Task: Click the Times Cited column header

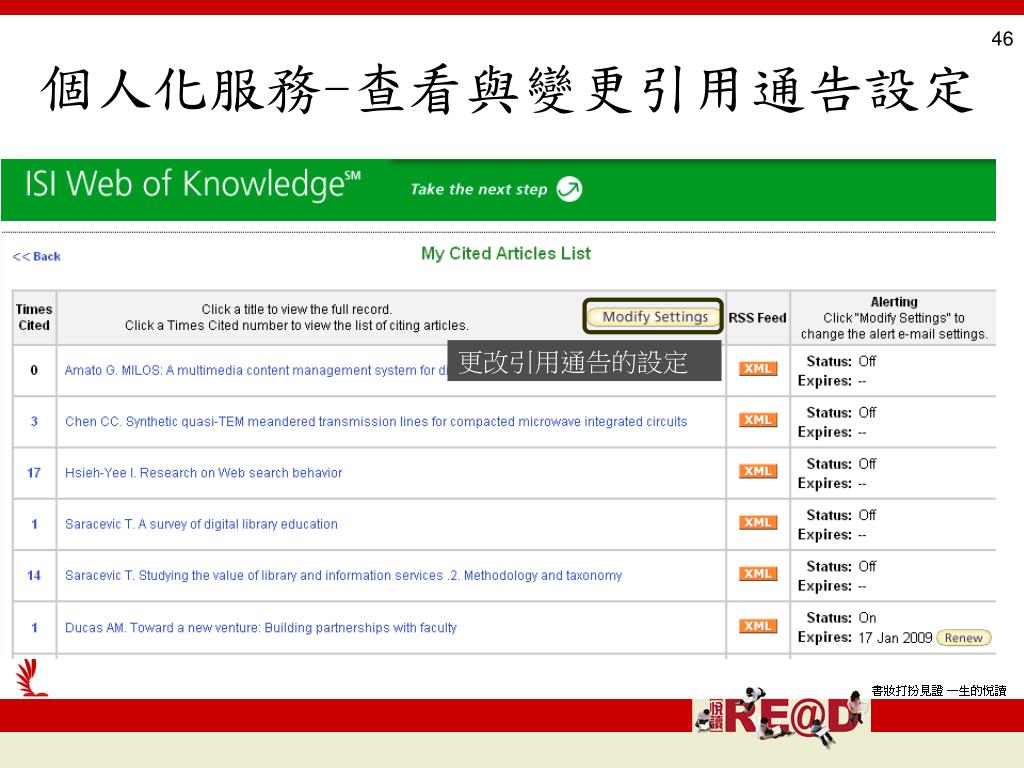Action: pyautogui.click(x=34, y=317)
